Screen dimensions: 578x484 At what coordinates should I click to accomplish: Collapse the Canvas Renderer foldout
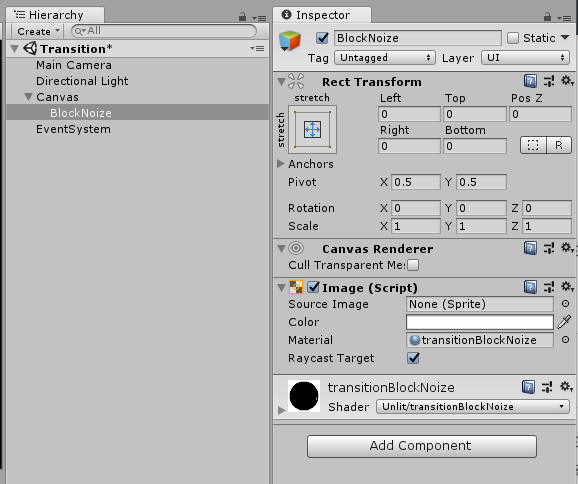point(281,249)
